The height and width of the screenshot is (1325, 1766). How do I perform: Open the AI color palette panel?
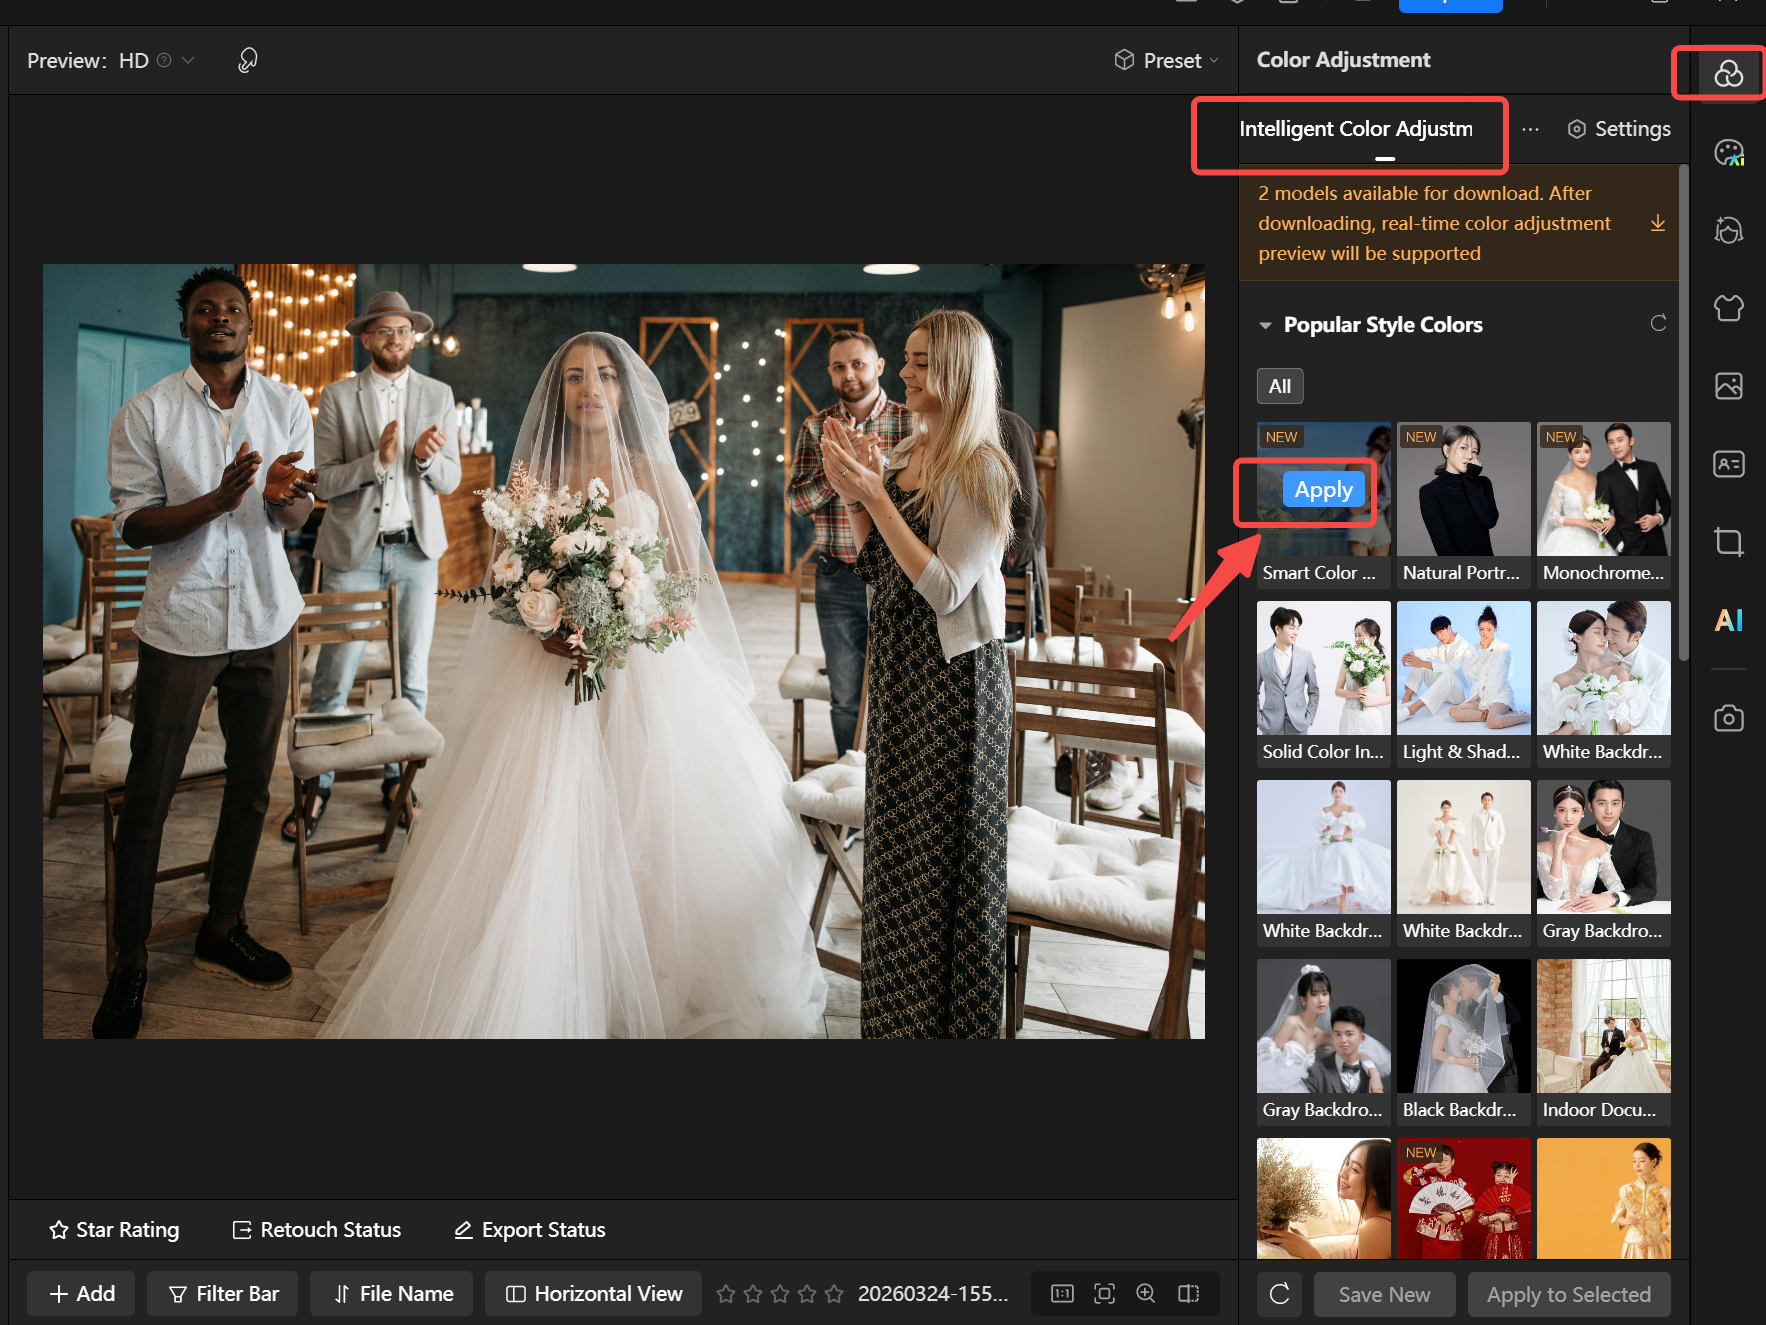1728,153
